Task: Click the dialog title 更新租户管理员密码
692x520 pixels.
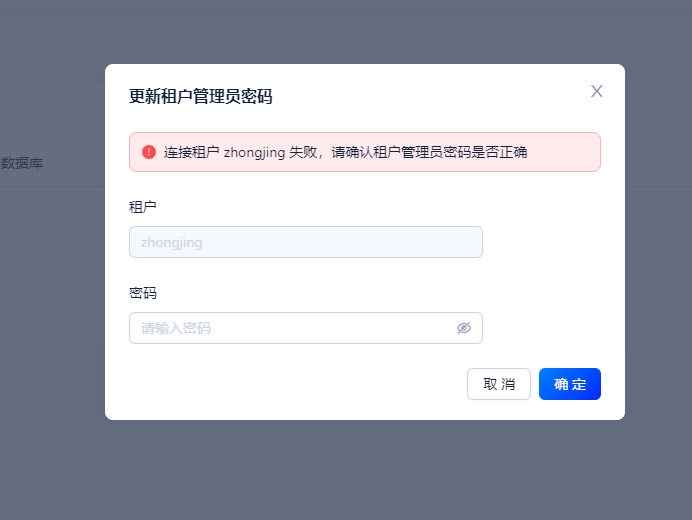Action: point(200,96)
